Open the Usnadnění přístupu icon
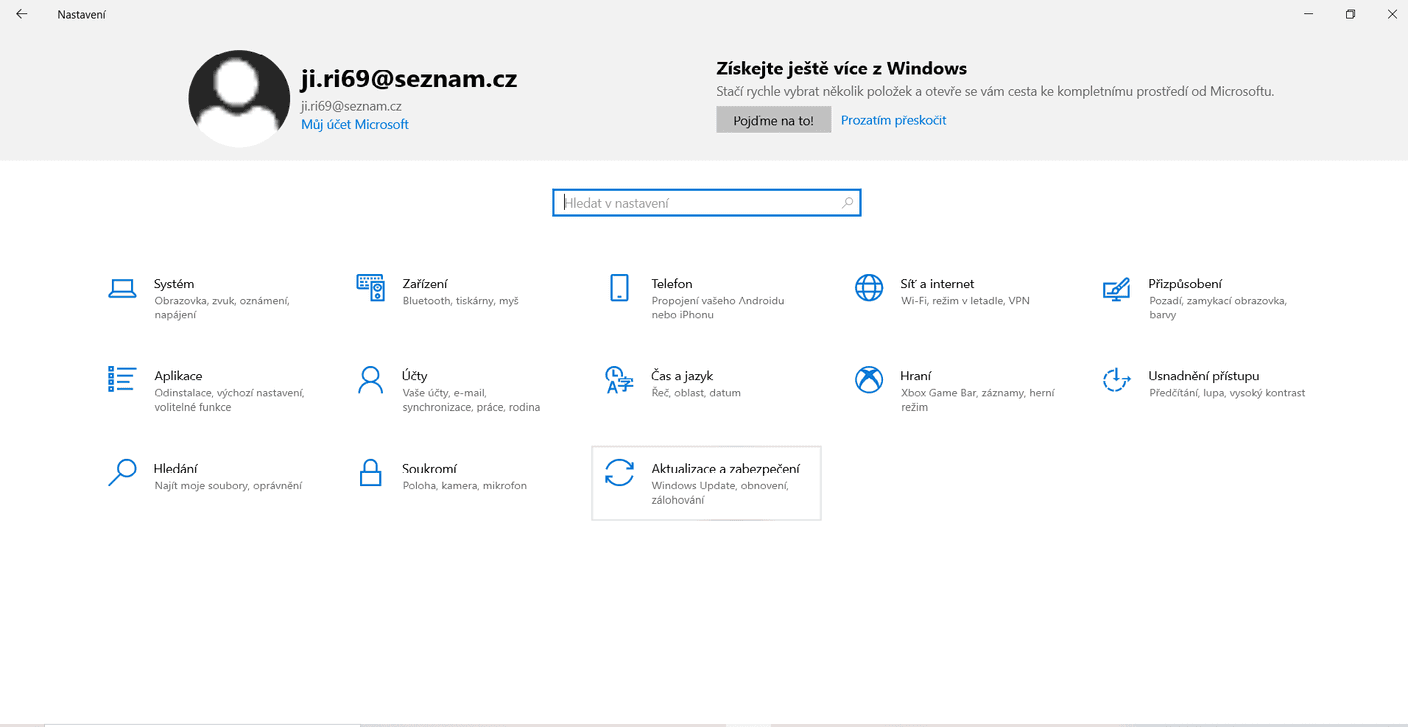 pos(1116,380)
